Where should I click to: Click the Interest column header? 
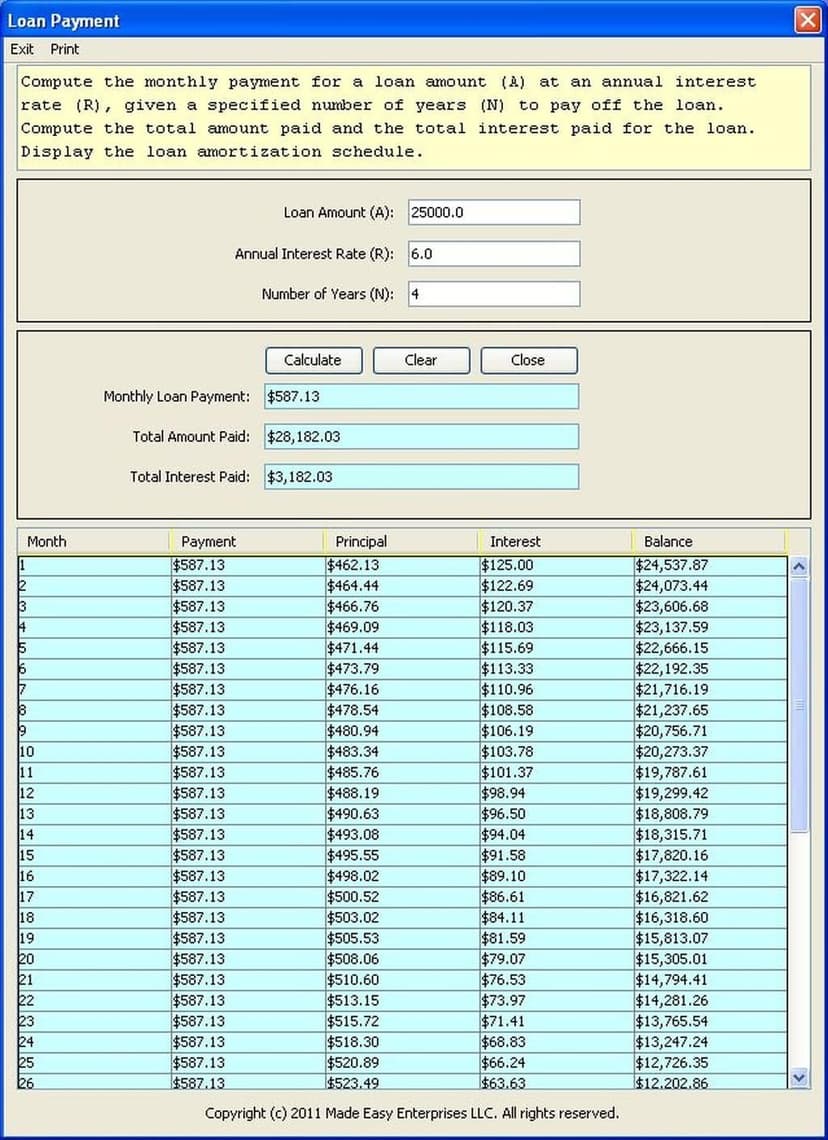tap(555, 542)
